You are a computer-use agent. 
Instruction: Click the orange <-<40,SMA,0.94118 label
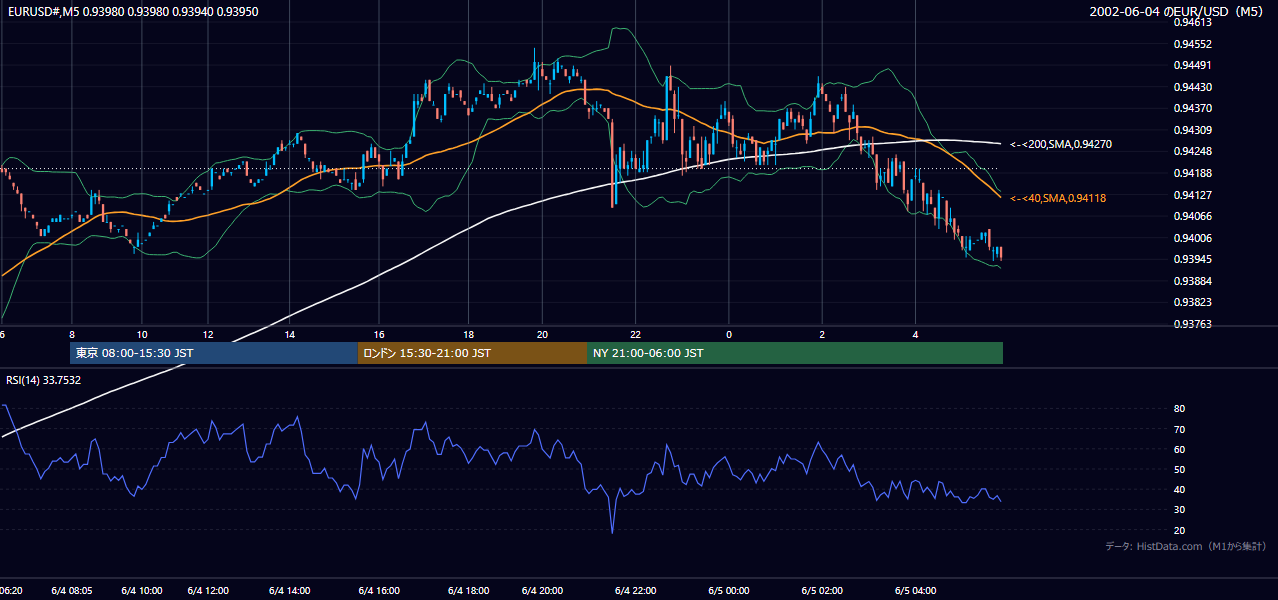click(x=1058, y=198)
